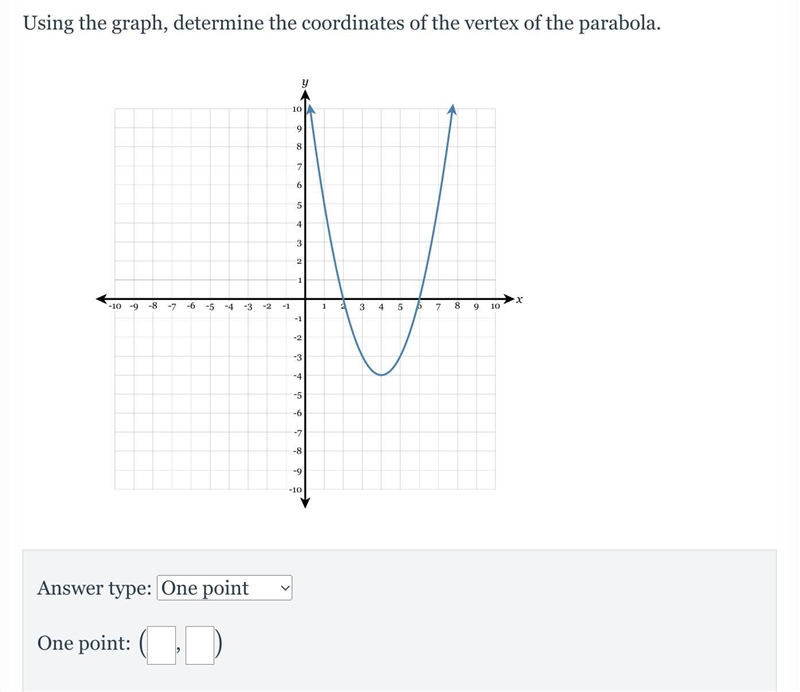Click the x-axis right arrowhead
800x692 pixels.
(x=509, y=299)
